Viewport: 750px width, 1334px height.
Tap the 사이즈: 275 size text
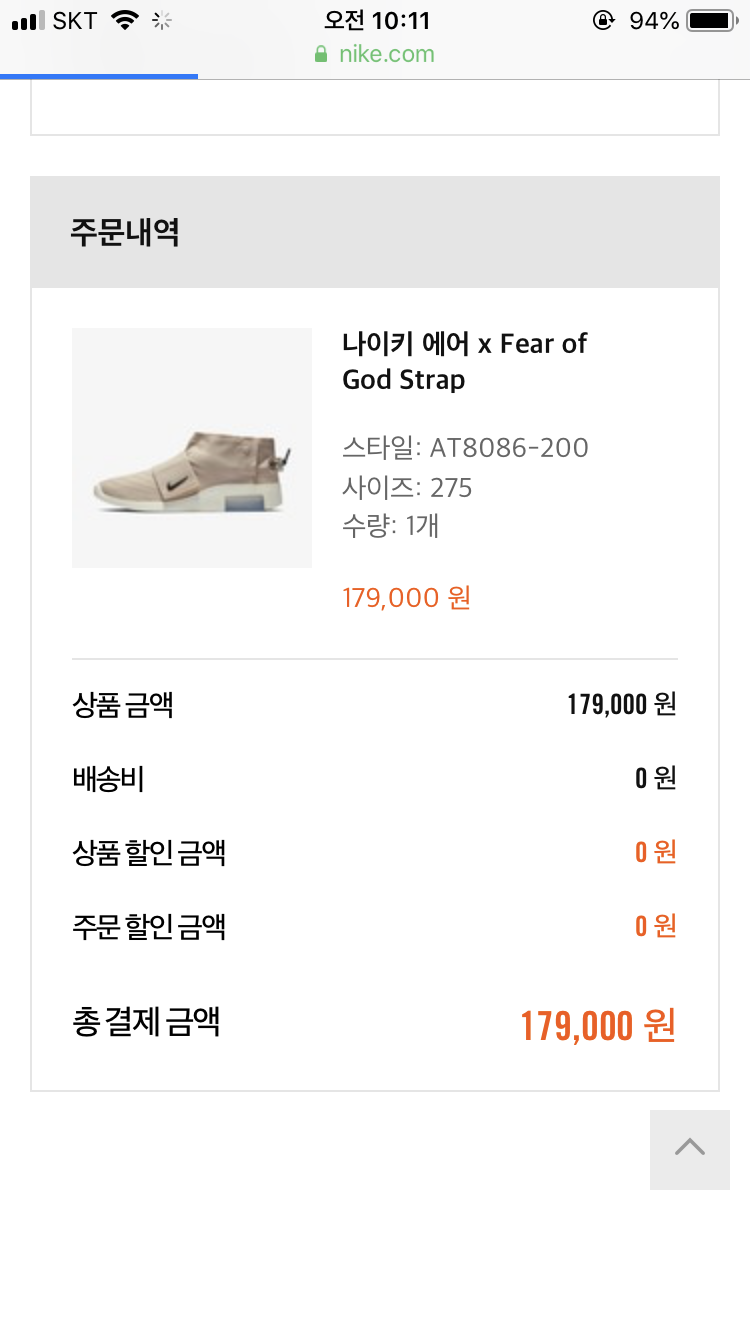pyautogui.click(x=407, y=488)
